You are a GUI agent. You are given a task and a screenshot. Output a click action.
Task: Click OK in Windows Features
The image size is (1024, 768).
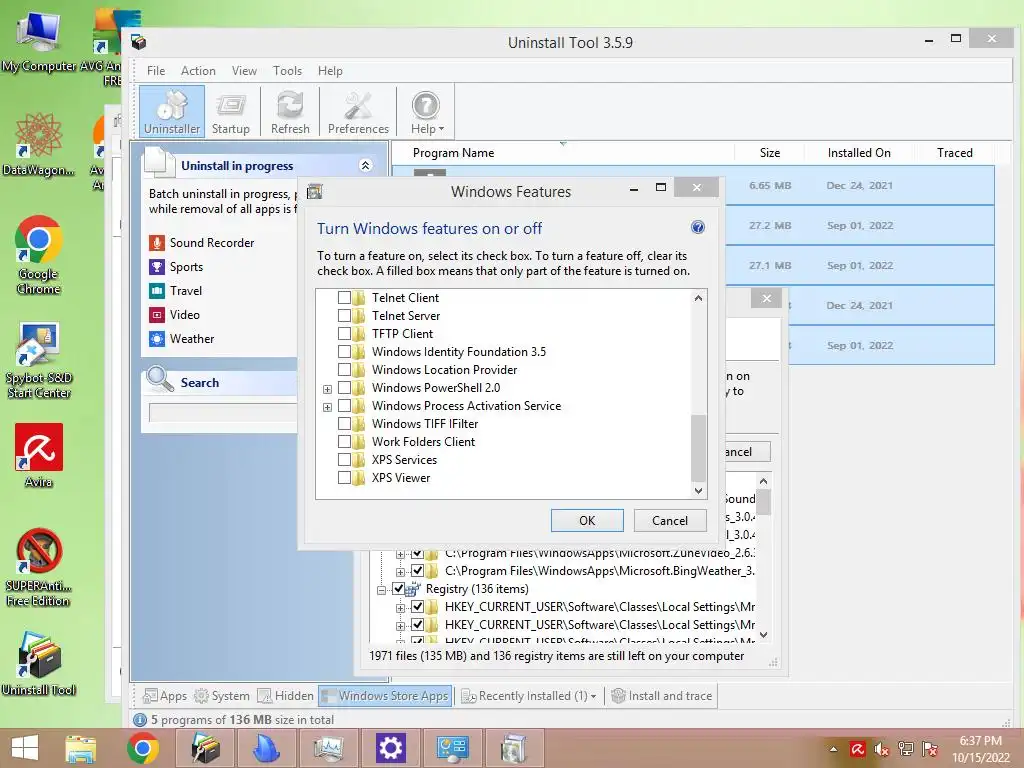tap(587, 520)
